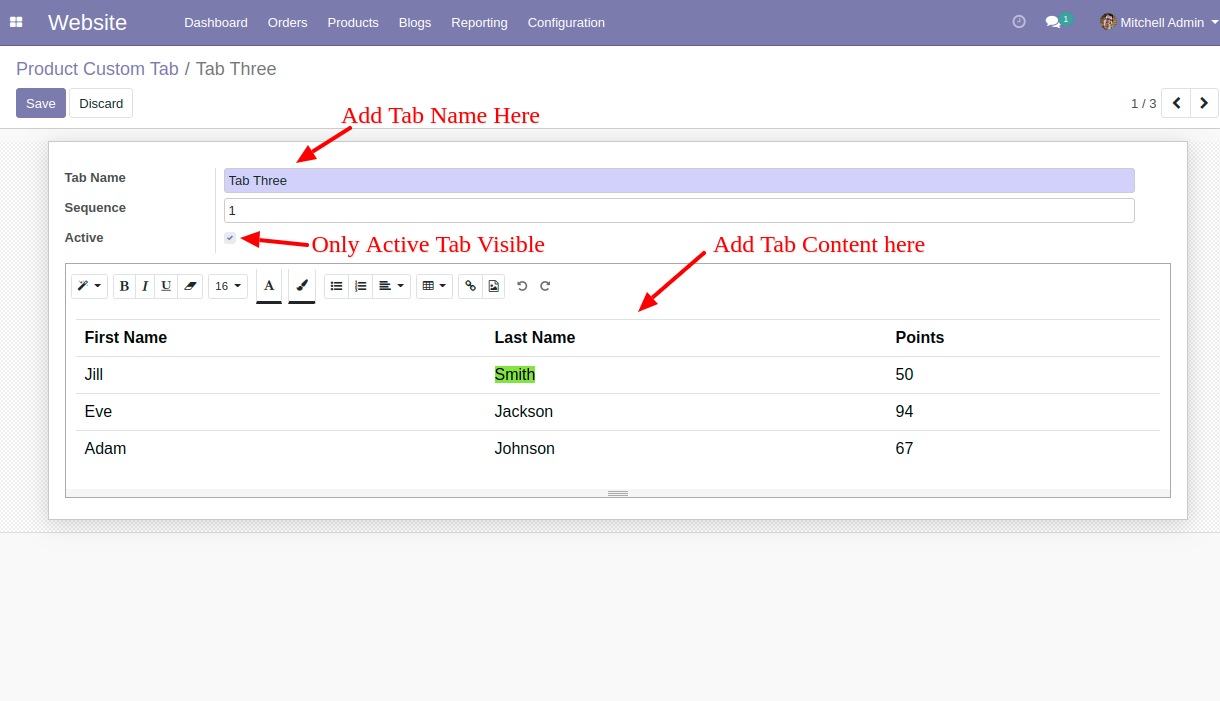Toggle the Active checkbox
Screen dimensions: 1220x701
tap(230, 238)
